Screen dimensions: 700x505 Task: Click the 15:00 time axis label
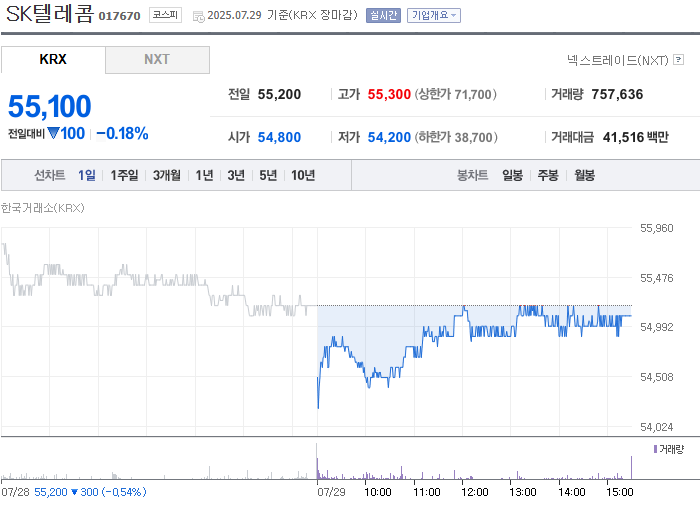click(x=620, y=492)
